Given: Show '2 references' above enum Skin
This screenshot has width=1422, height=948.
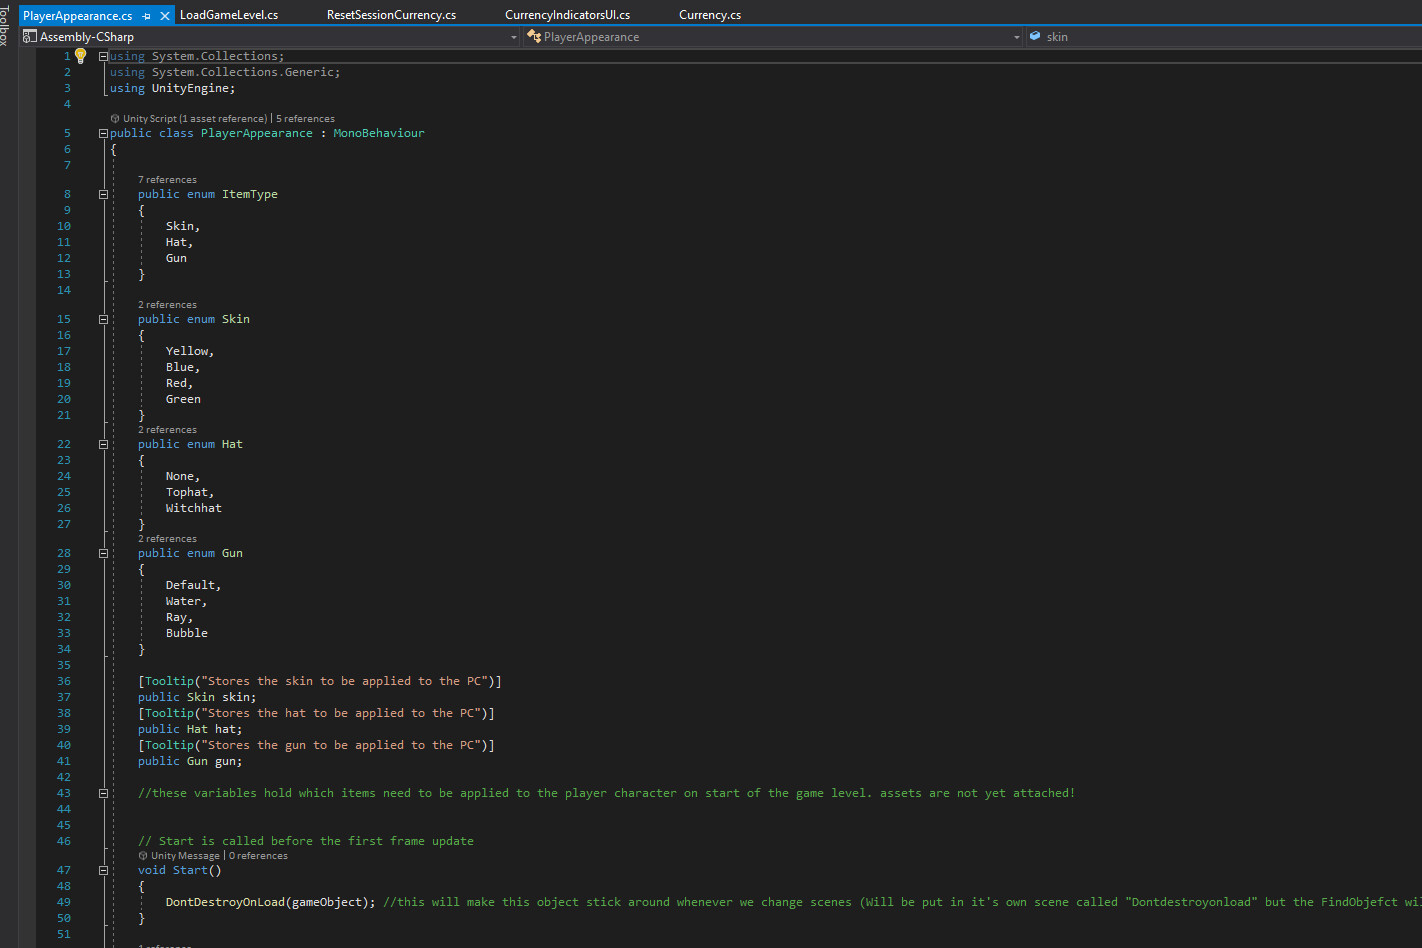Looking at the screenshot, I should (167, 305).
